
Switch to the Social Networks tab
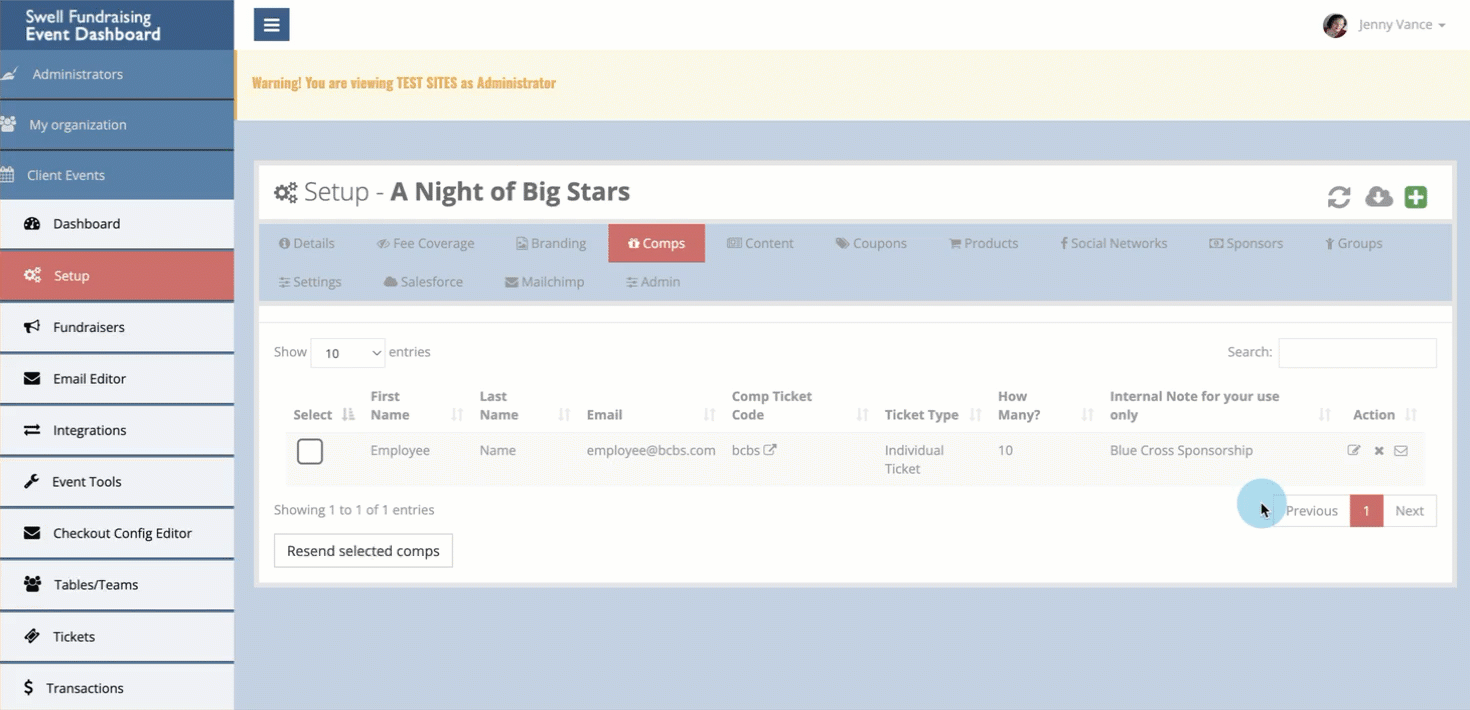(1114, 243)
